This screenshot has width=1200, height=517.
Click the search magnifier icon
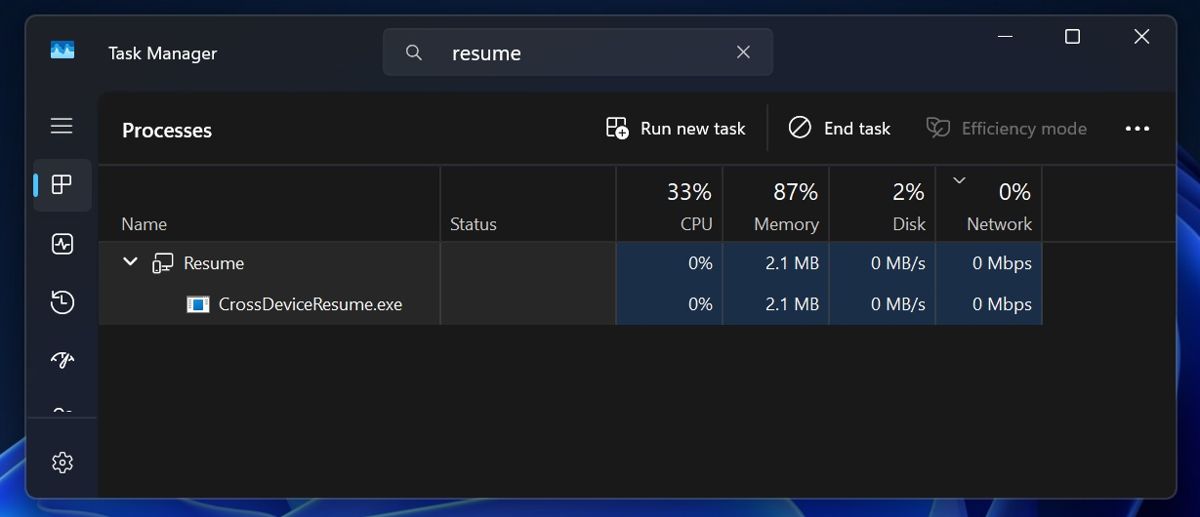(414, 52)
